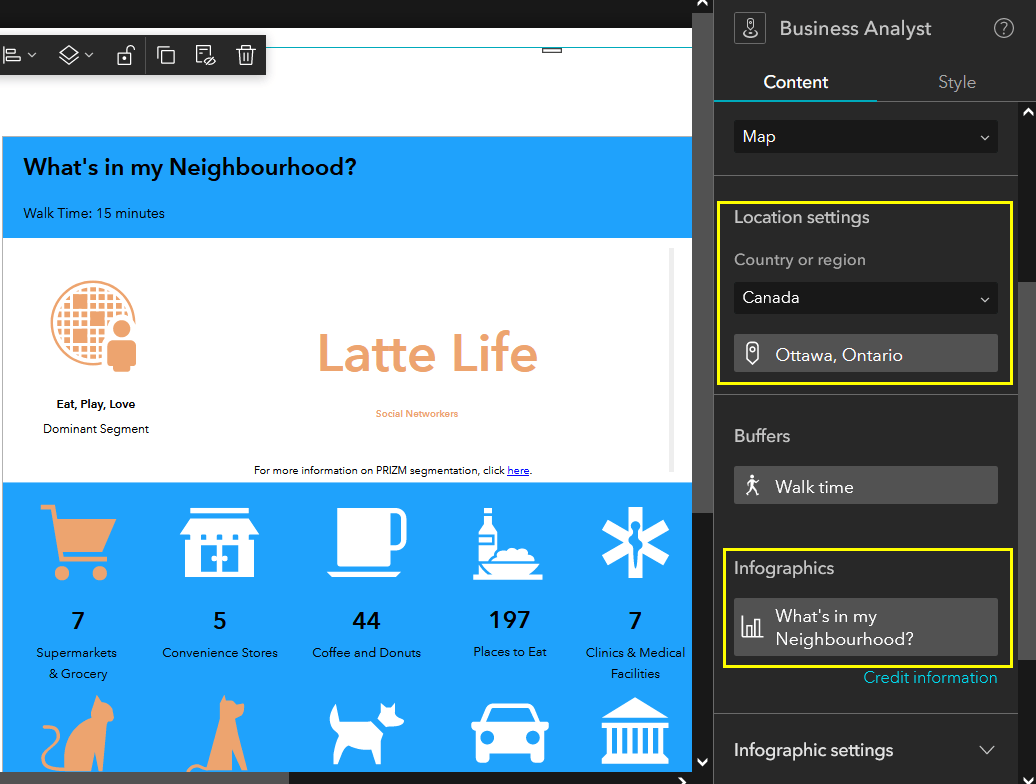The image size is (1036, 784).
Task: Click the trash delete icon
Action: point(246,55)
